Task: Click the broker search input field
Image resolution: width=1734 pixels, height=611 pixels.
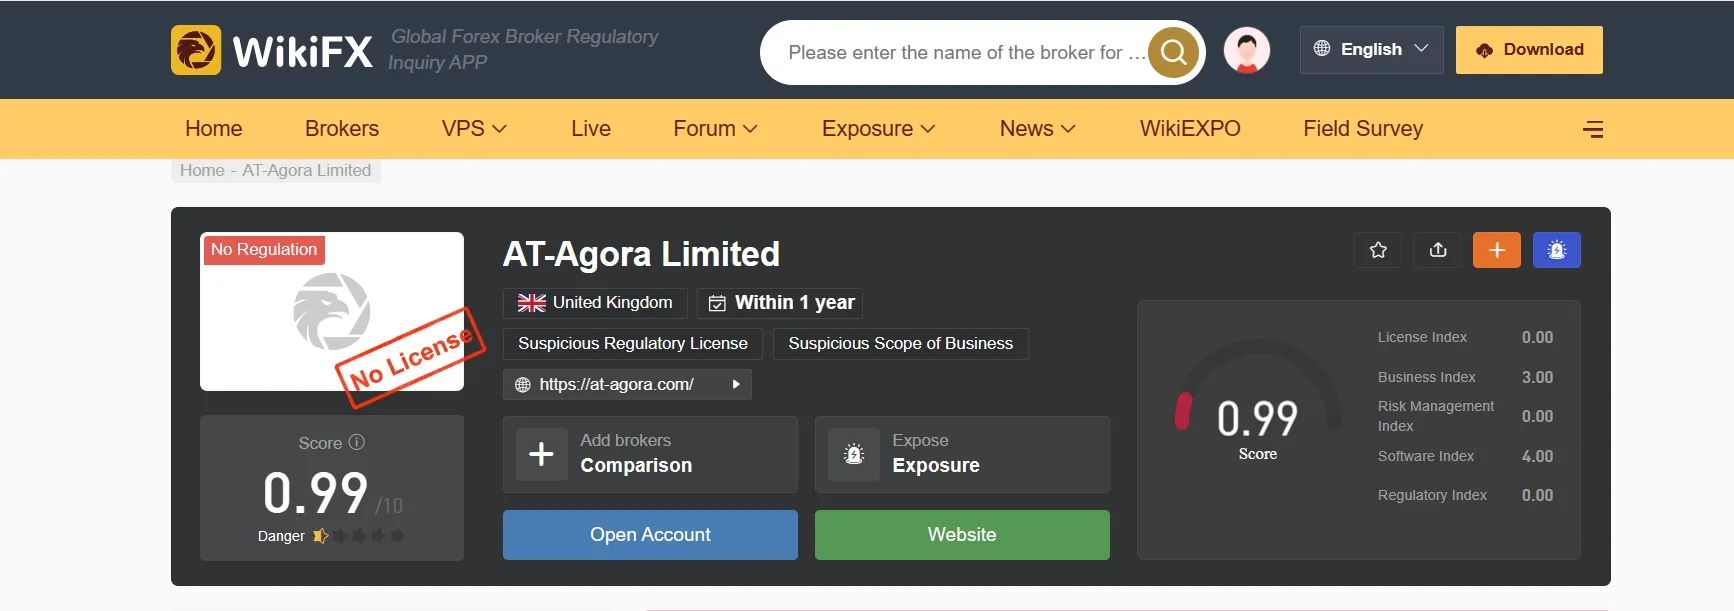Action: (966, 52)
